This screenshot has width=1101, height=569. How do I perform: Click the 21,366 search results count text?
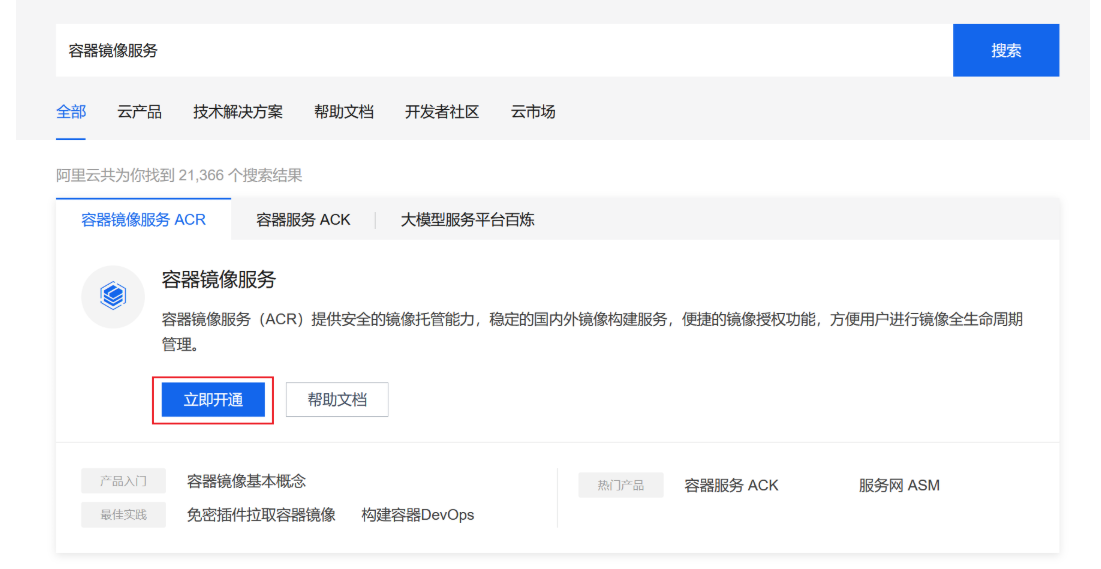pos(179,175)
